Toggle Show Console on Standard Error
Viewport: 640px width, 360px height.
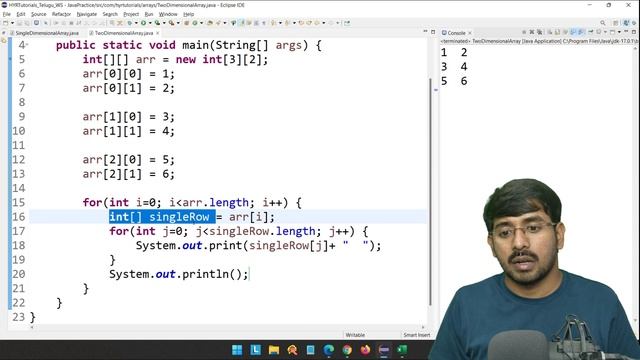click(x=581, y=32)
